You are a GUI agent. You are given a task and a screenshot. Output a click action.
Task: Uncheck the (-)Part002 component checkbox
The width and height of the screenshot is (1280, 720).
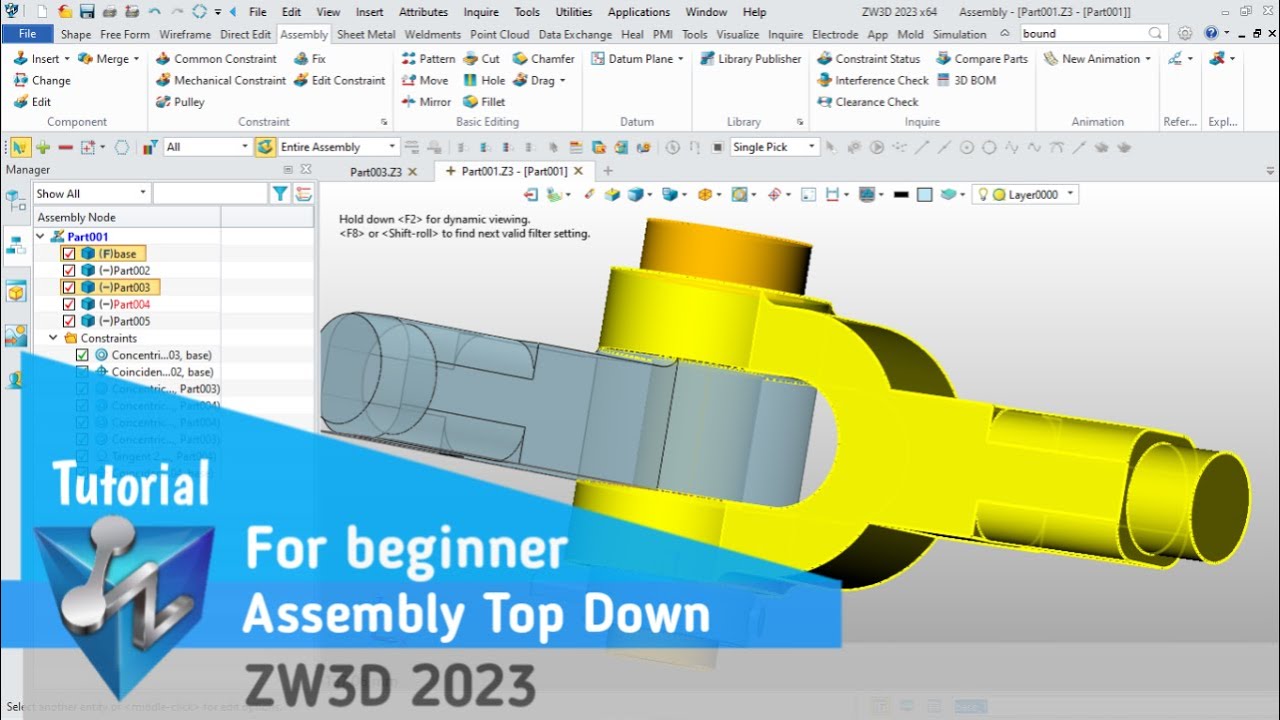[x=69, y=271]
